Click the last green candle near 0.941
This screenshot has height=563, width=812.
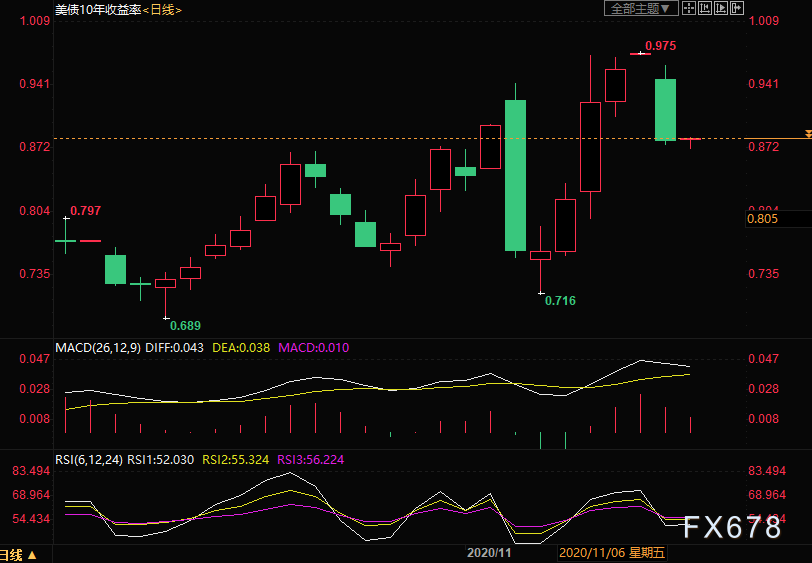click(x=665, y=110)
